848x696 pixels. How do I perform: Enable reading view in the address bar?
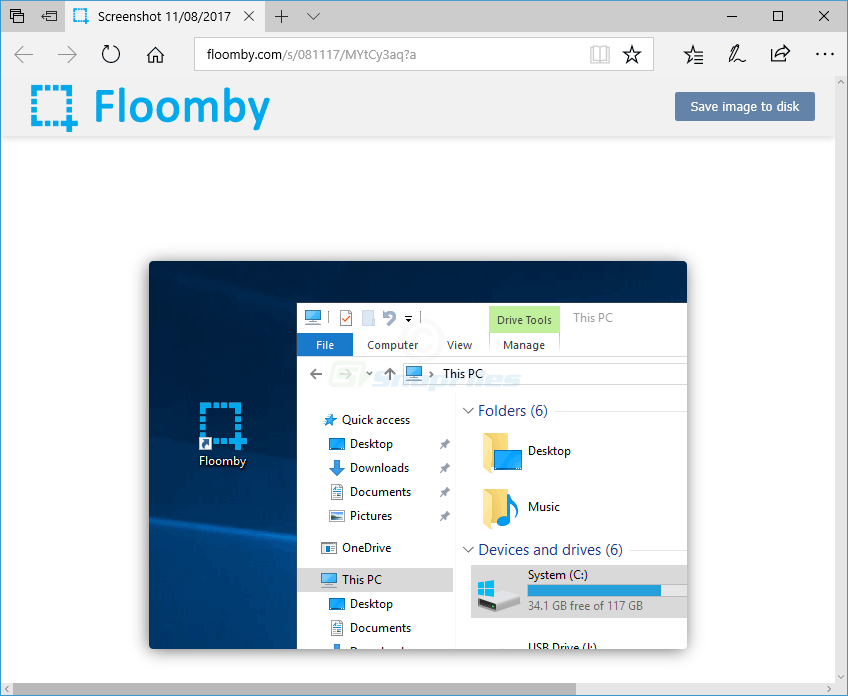click(x=599, y=54)
